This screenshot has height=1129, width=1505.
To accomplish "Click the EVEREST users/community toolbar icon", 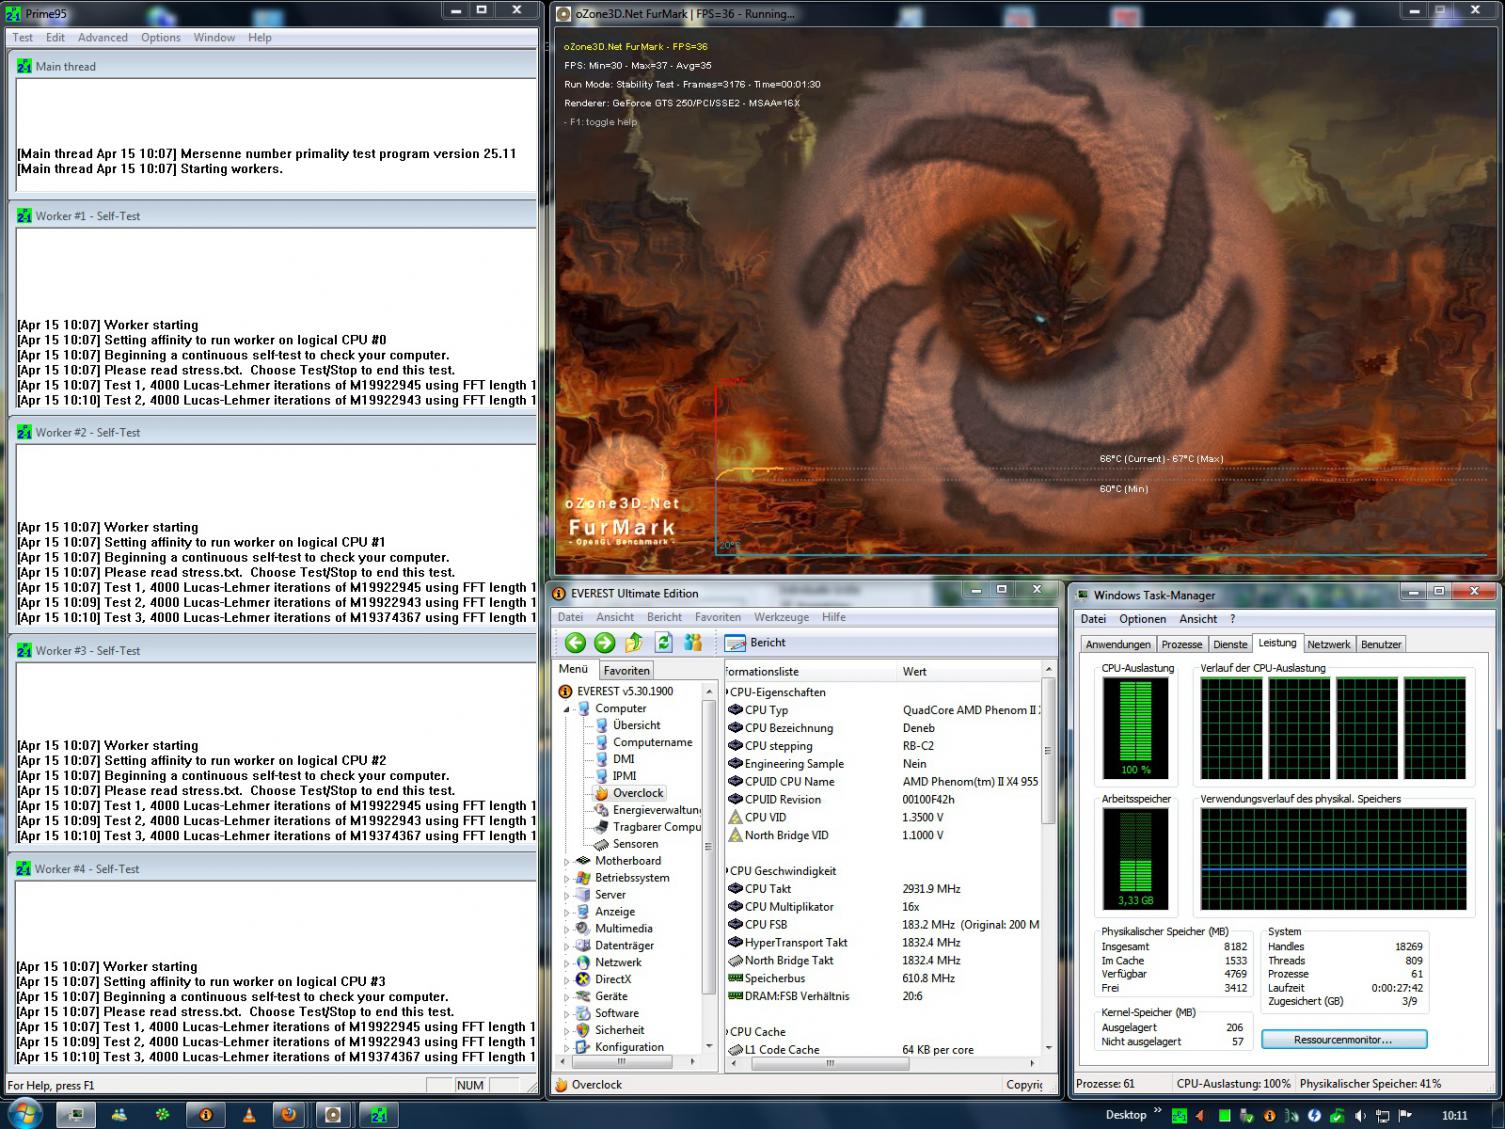I will [693, 643].
